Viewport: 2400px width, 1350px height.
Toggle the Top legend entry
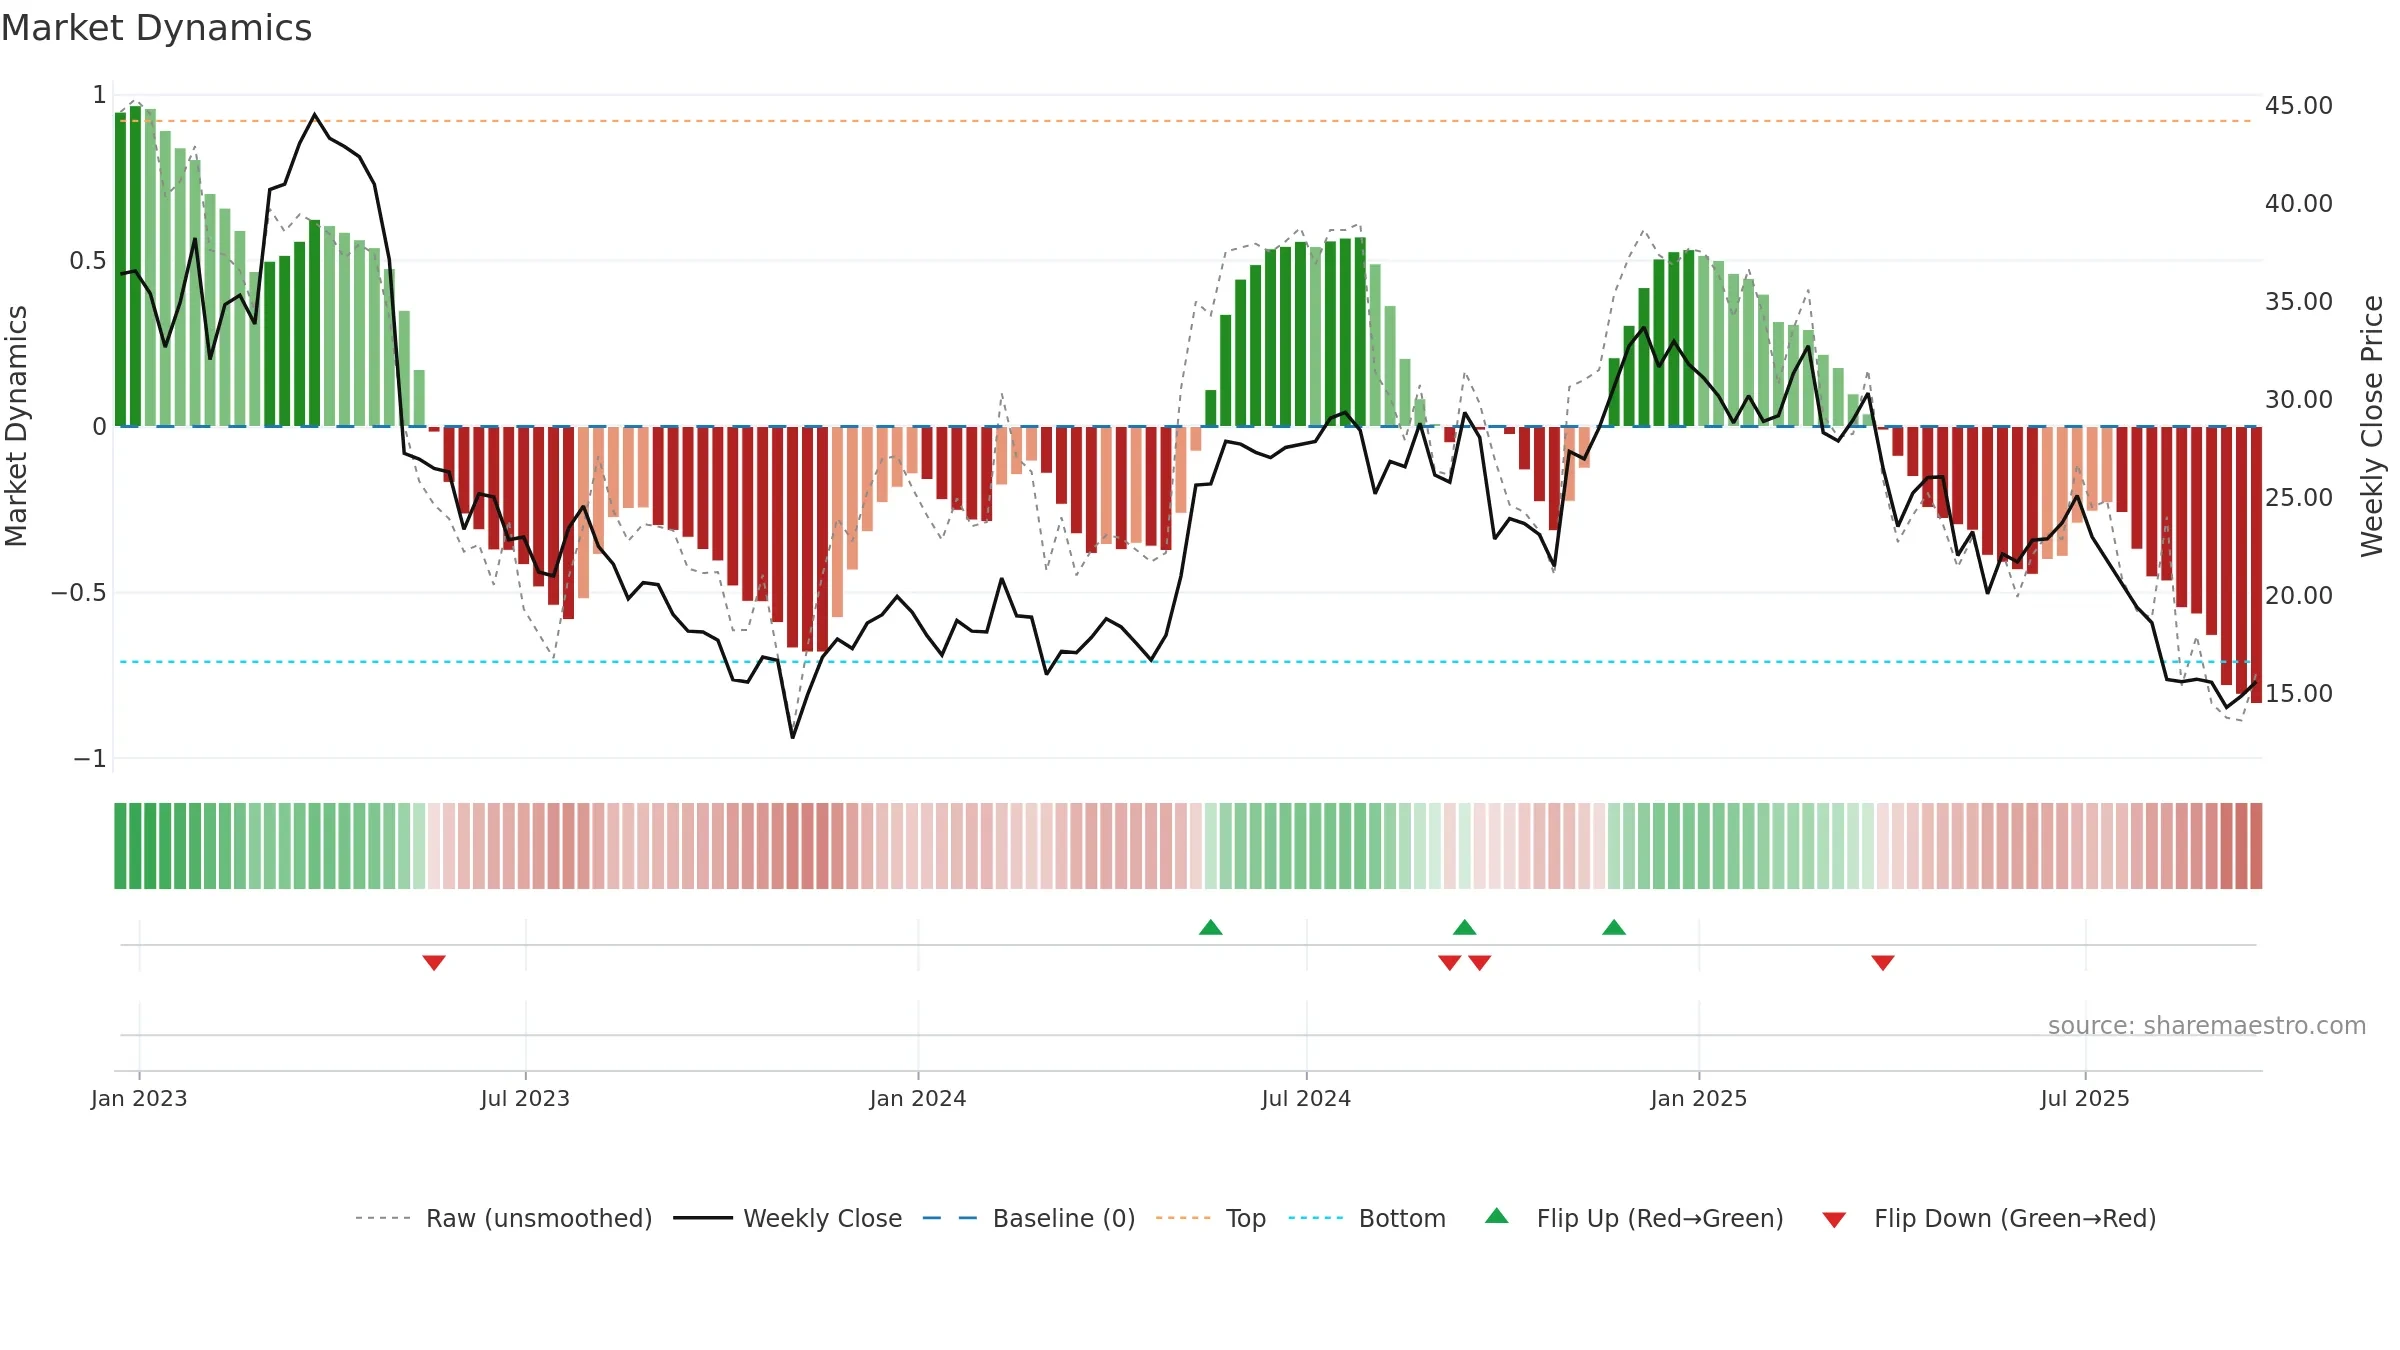(1210, 1218)
